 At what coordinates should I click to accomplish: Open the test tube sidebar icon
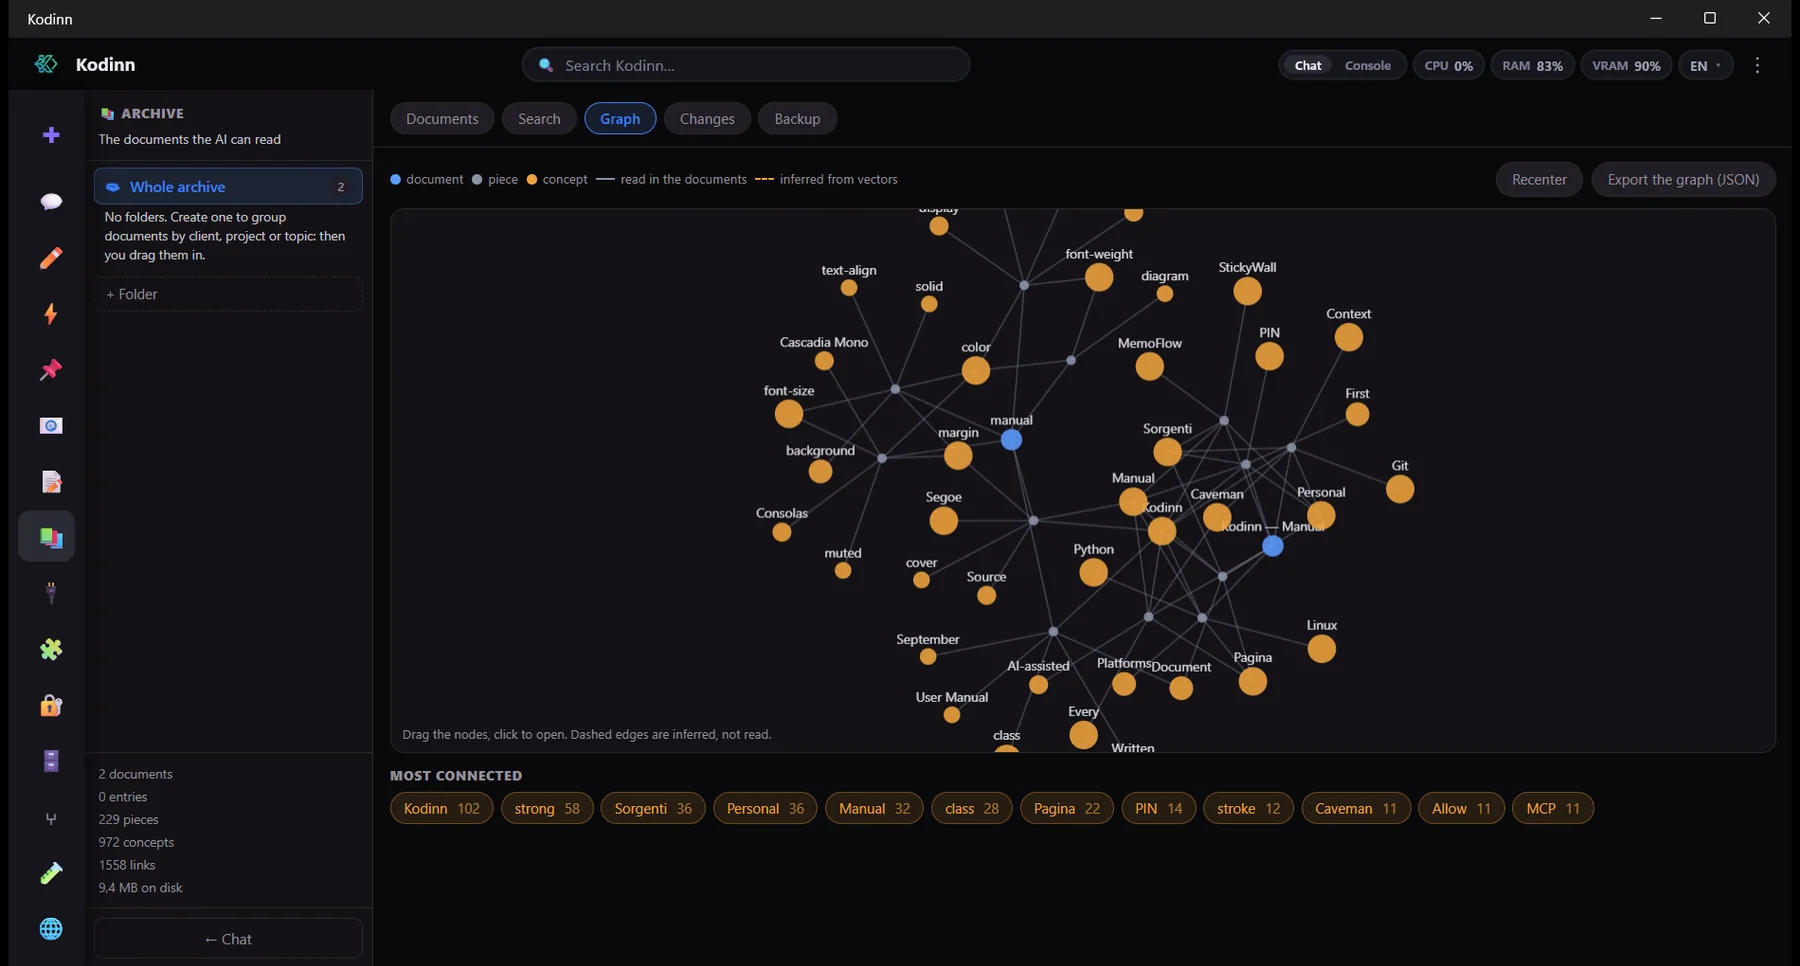click(x=51, y=873)
